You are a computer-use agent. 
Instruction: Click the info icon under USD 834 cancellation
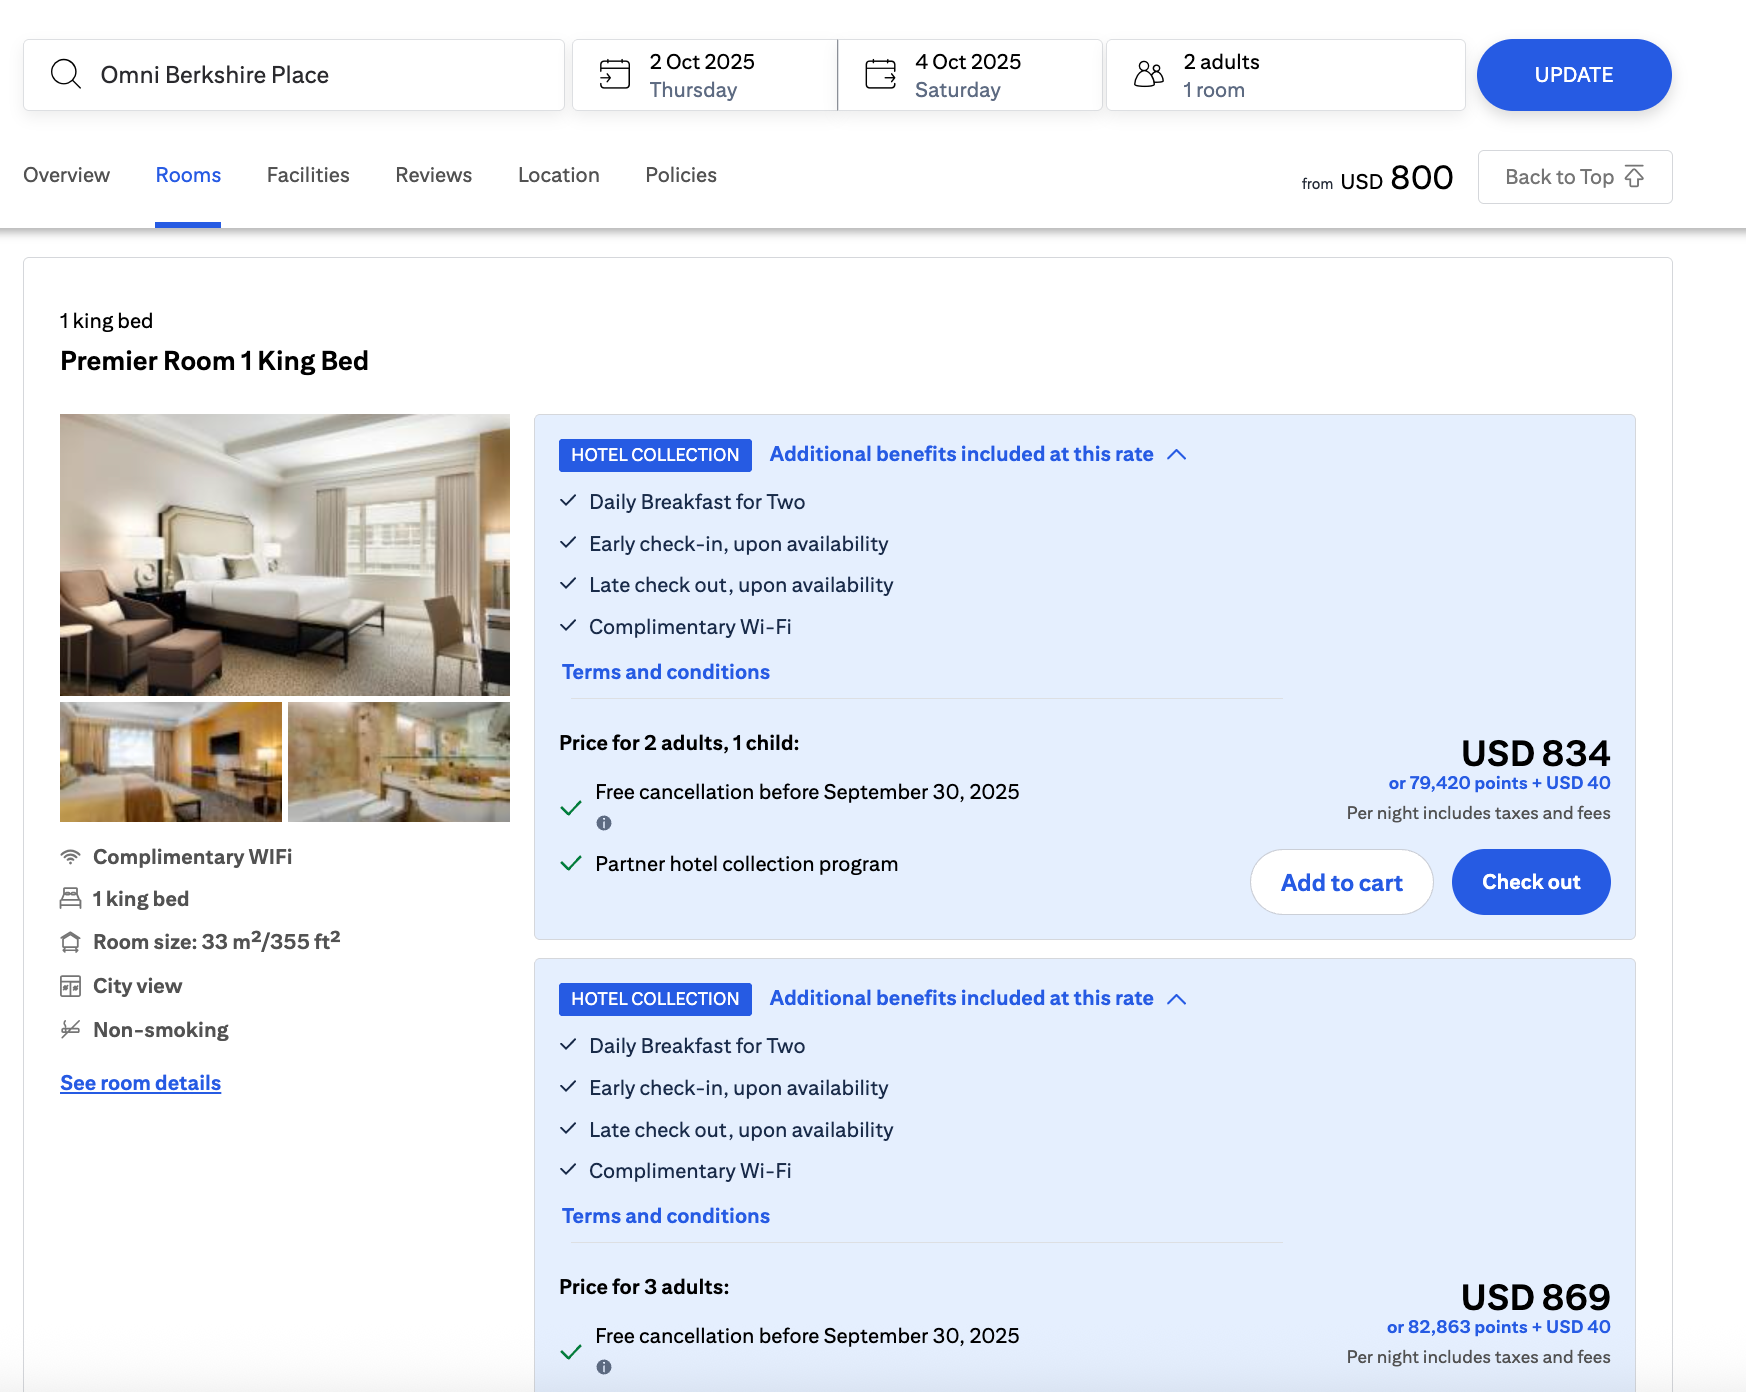604,823
